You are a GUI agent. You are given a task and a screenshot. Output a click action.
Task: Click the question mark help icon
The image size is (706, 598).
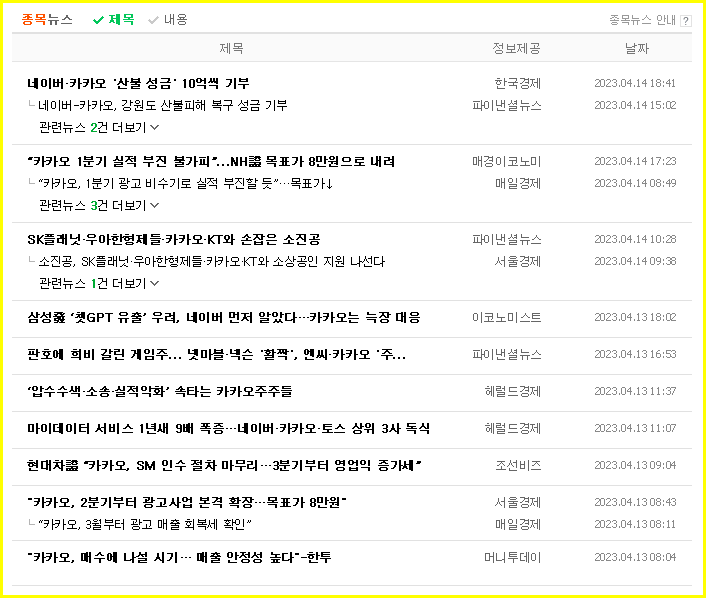coord(686,21)
